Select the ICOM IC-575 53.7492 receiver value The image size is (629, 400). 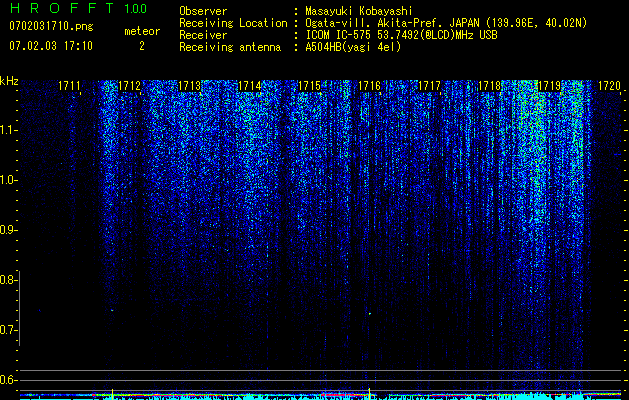click(x=401, y=35)
